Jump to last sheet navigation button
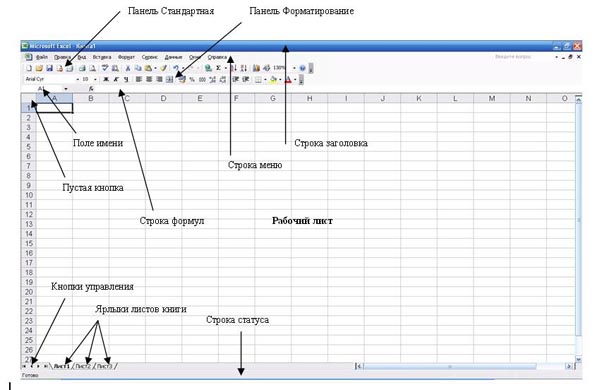 click(x=46, y=366)
